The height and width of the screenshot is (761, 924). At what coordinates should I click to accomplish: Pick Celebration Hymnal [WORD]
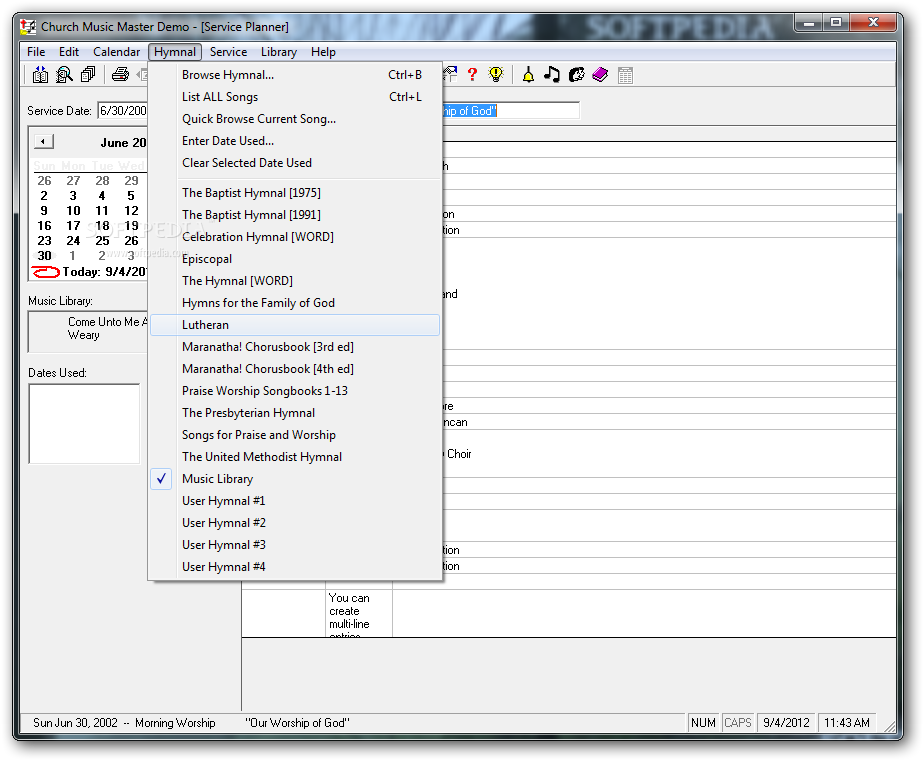295,237
